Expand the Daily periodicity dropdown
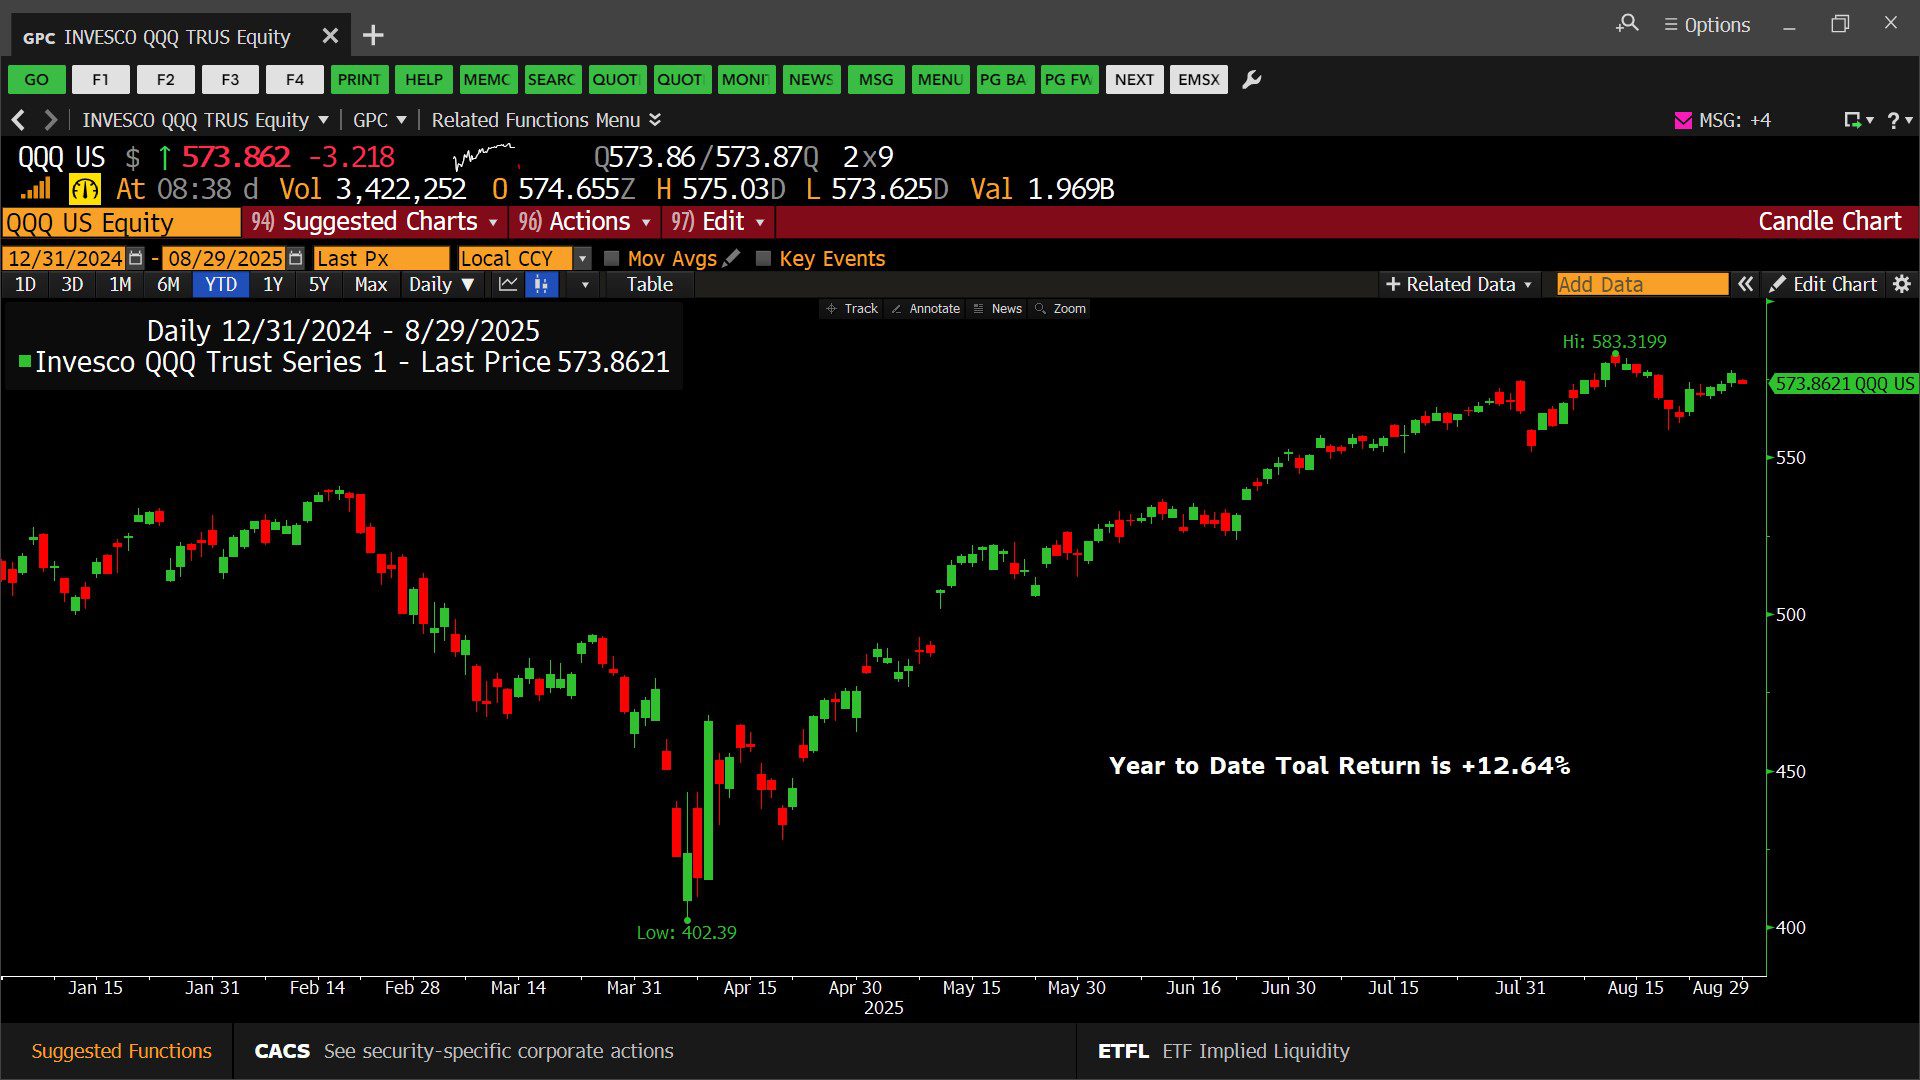Image resolution: width=1920 pixels, height=1080 pixels. 441,285
